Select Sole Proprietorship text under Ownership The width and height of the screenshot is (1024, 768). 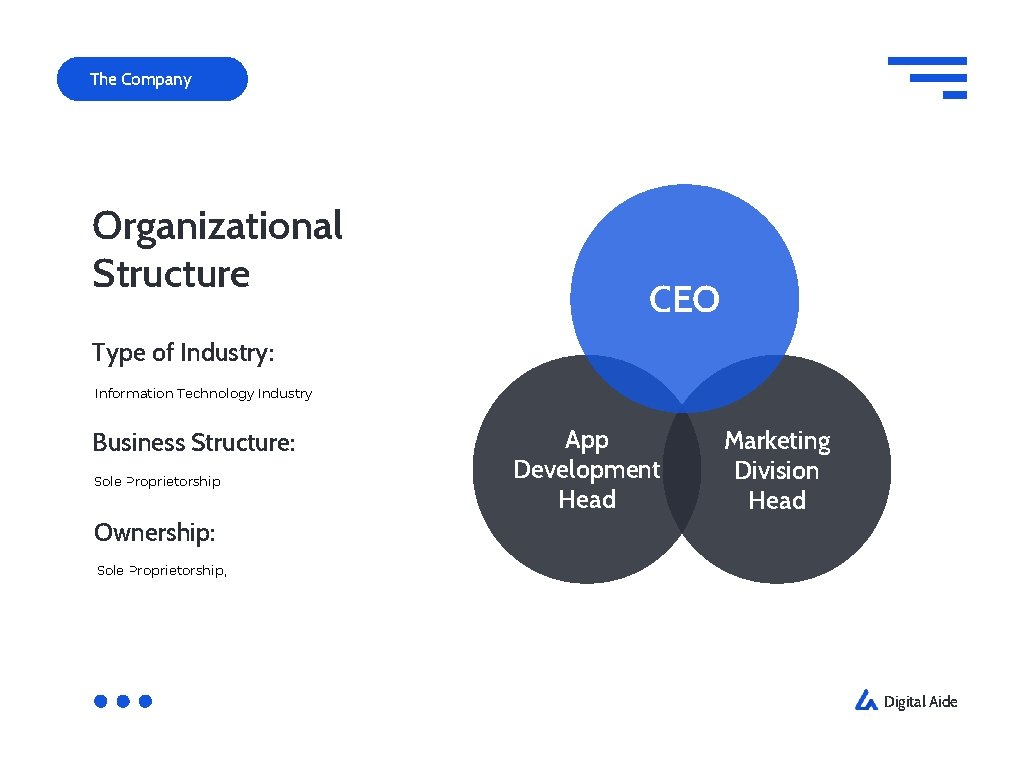[162, 570]
